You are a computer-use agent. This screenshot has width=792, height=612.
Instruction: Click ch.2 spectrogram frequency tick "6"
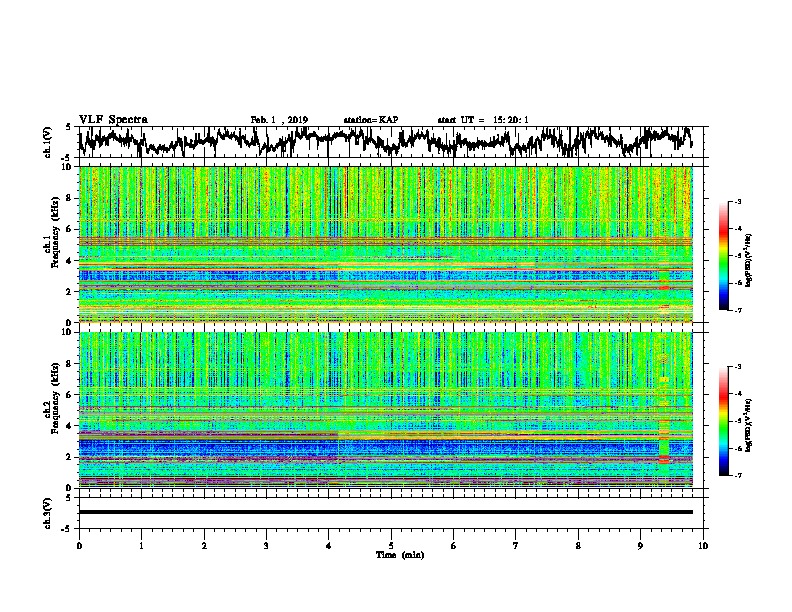pos(70,395)
